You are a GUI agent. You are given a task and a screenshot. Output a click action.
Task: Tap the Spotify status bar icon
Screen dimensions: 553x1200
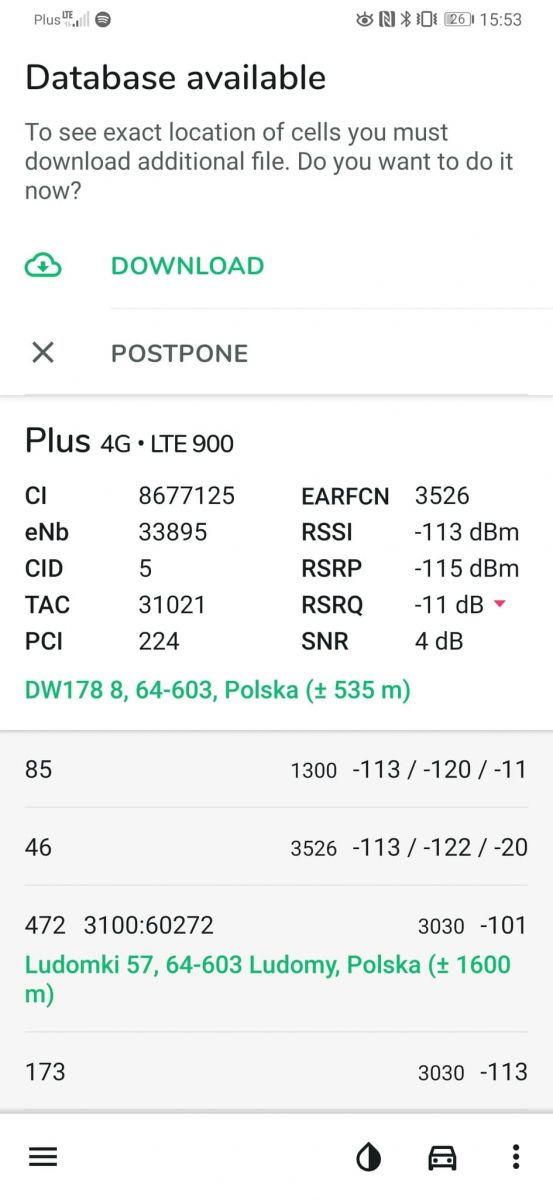(104, 19)
